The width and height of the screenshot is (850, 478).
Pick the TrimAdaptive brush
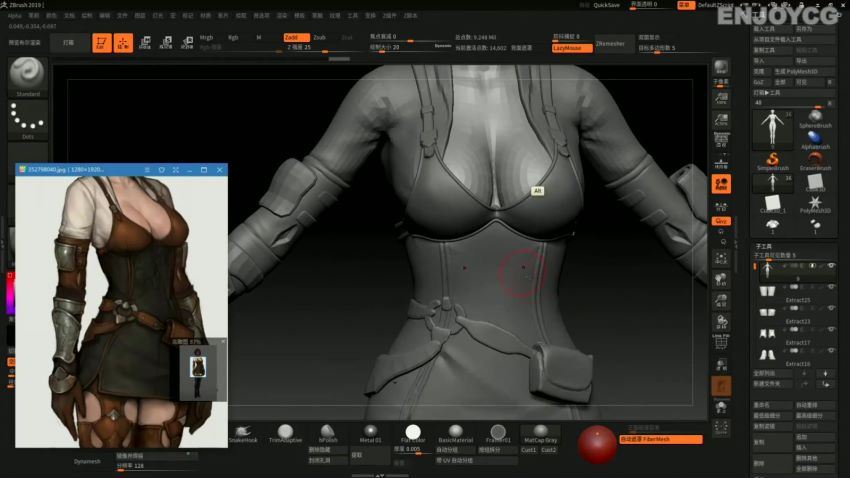[285, 434]
